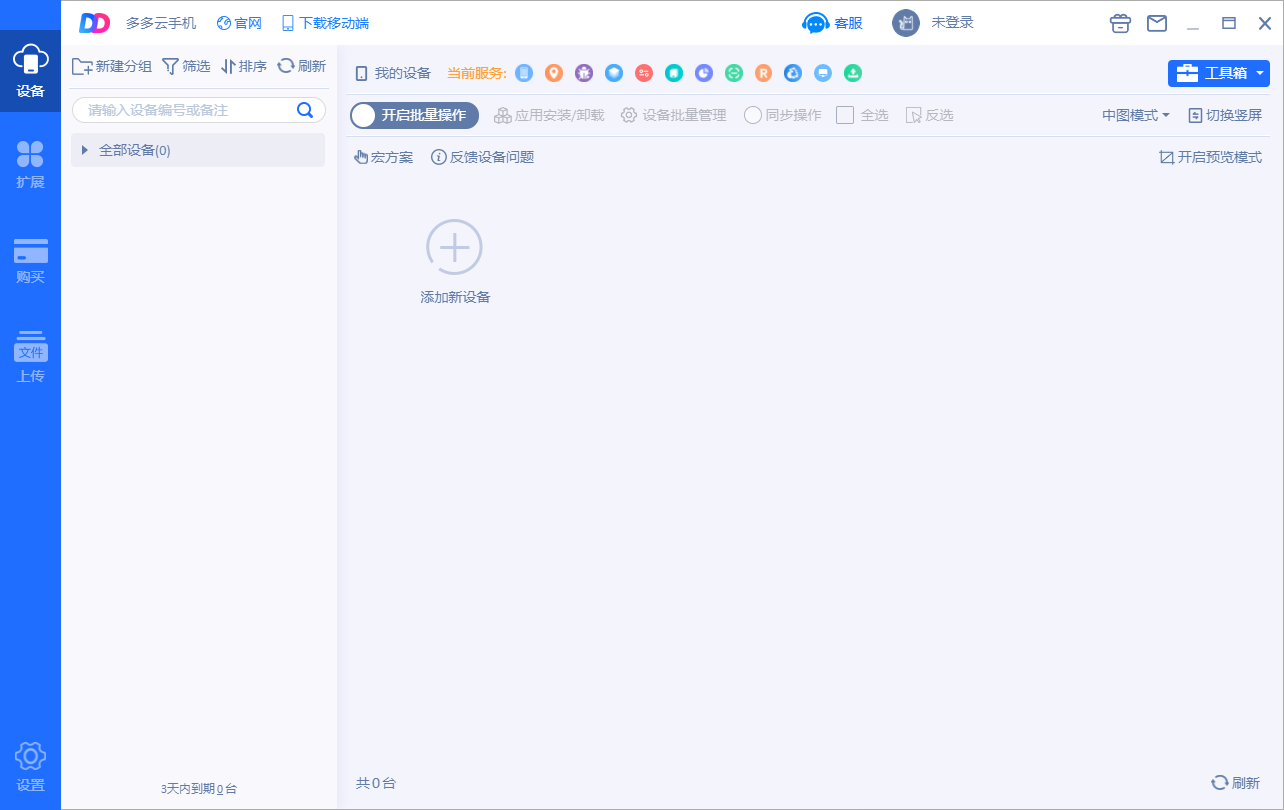Open the 中图模式 view dropdown
Image resolution: width=1284 pixels, height=810 pixels.
[1136, 115]
